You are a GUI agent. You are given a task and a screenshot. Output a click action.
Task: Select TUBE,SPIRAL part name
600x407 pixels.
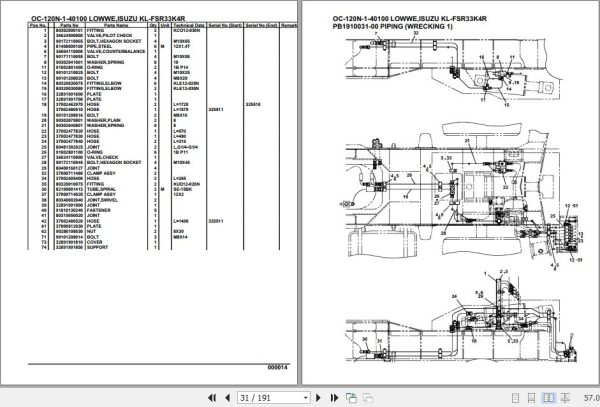coord(101,189)
